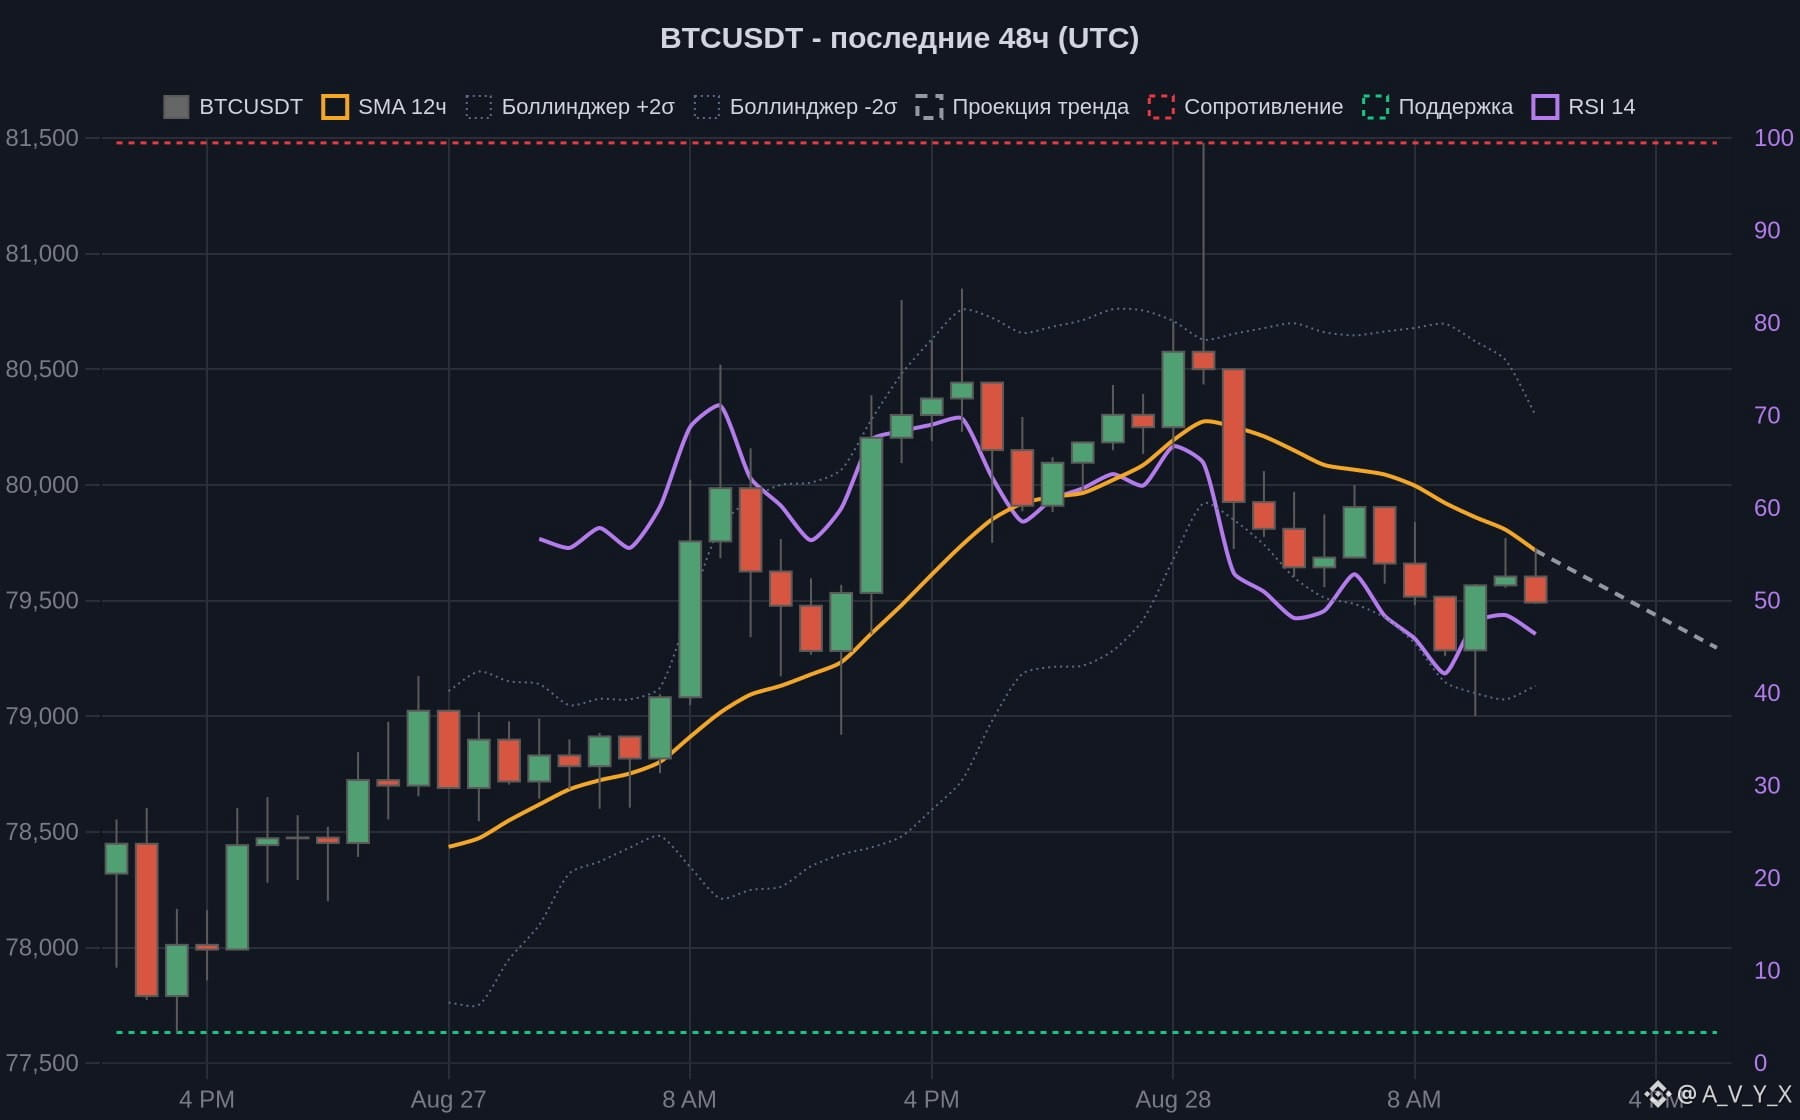Click the Aug 27 time axis label
Image resolution: width=1800 pixels, height=1120 pixels.
click(448, 1100)
